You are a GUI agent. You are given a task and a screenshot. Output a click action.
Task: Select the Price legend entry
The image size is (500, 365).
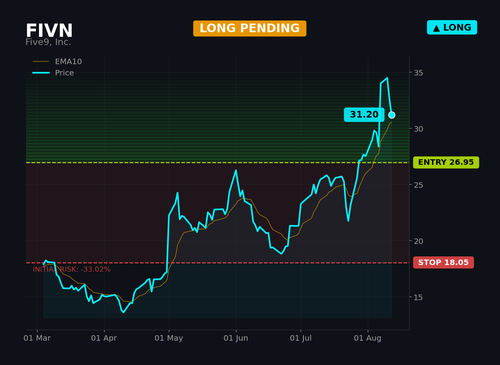pyautogui.click(x=53, y=73)
